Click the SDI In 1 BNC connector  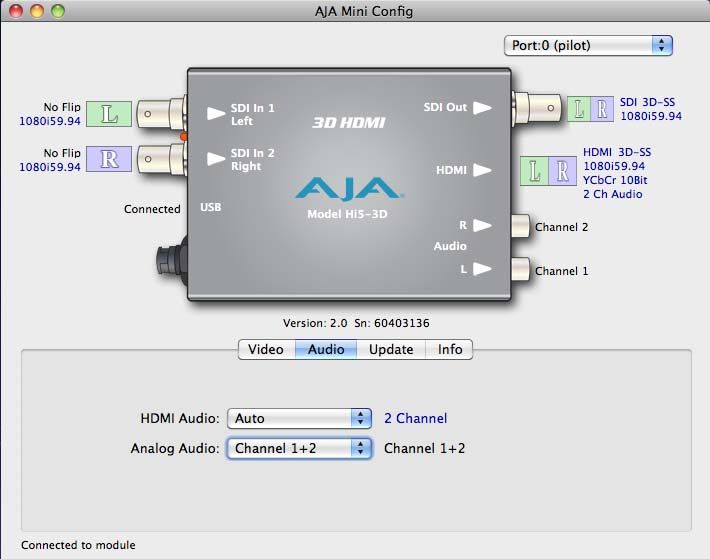click(x=161, y=114)
